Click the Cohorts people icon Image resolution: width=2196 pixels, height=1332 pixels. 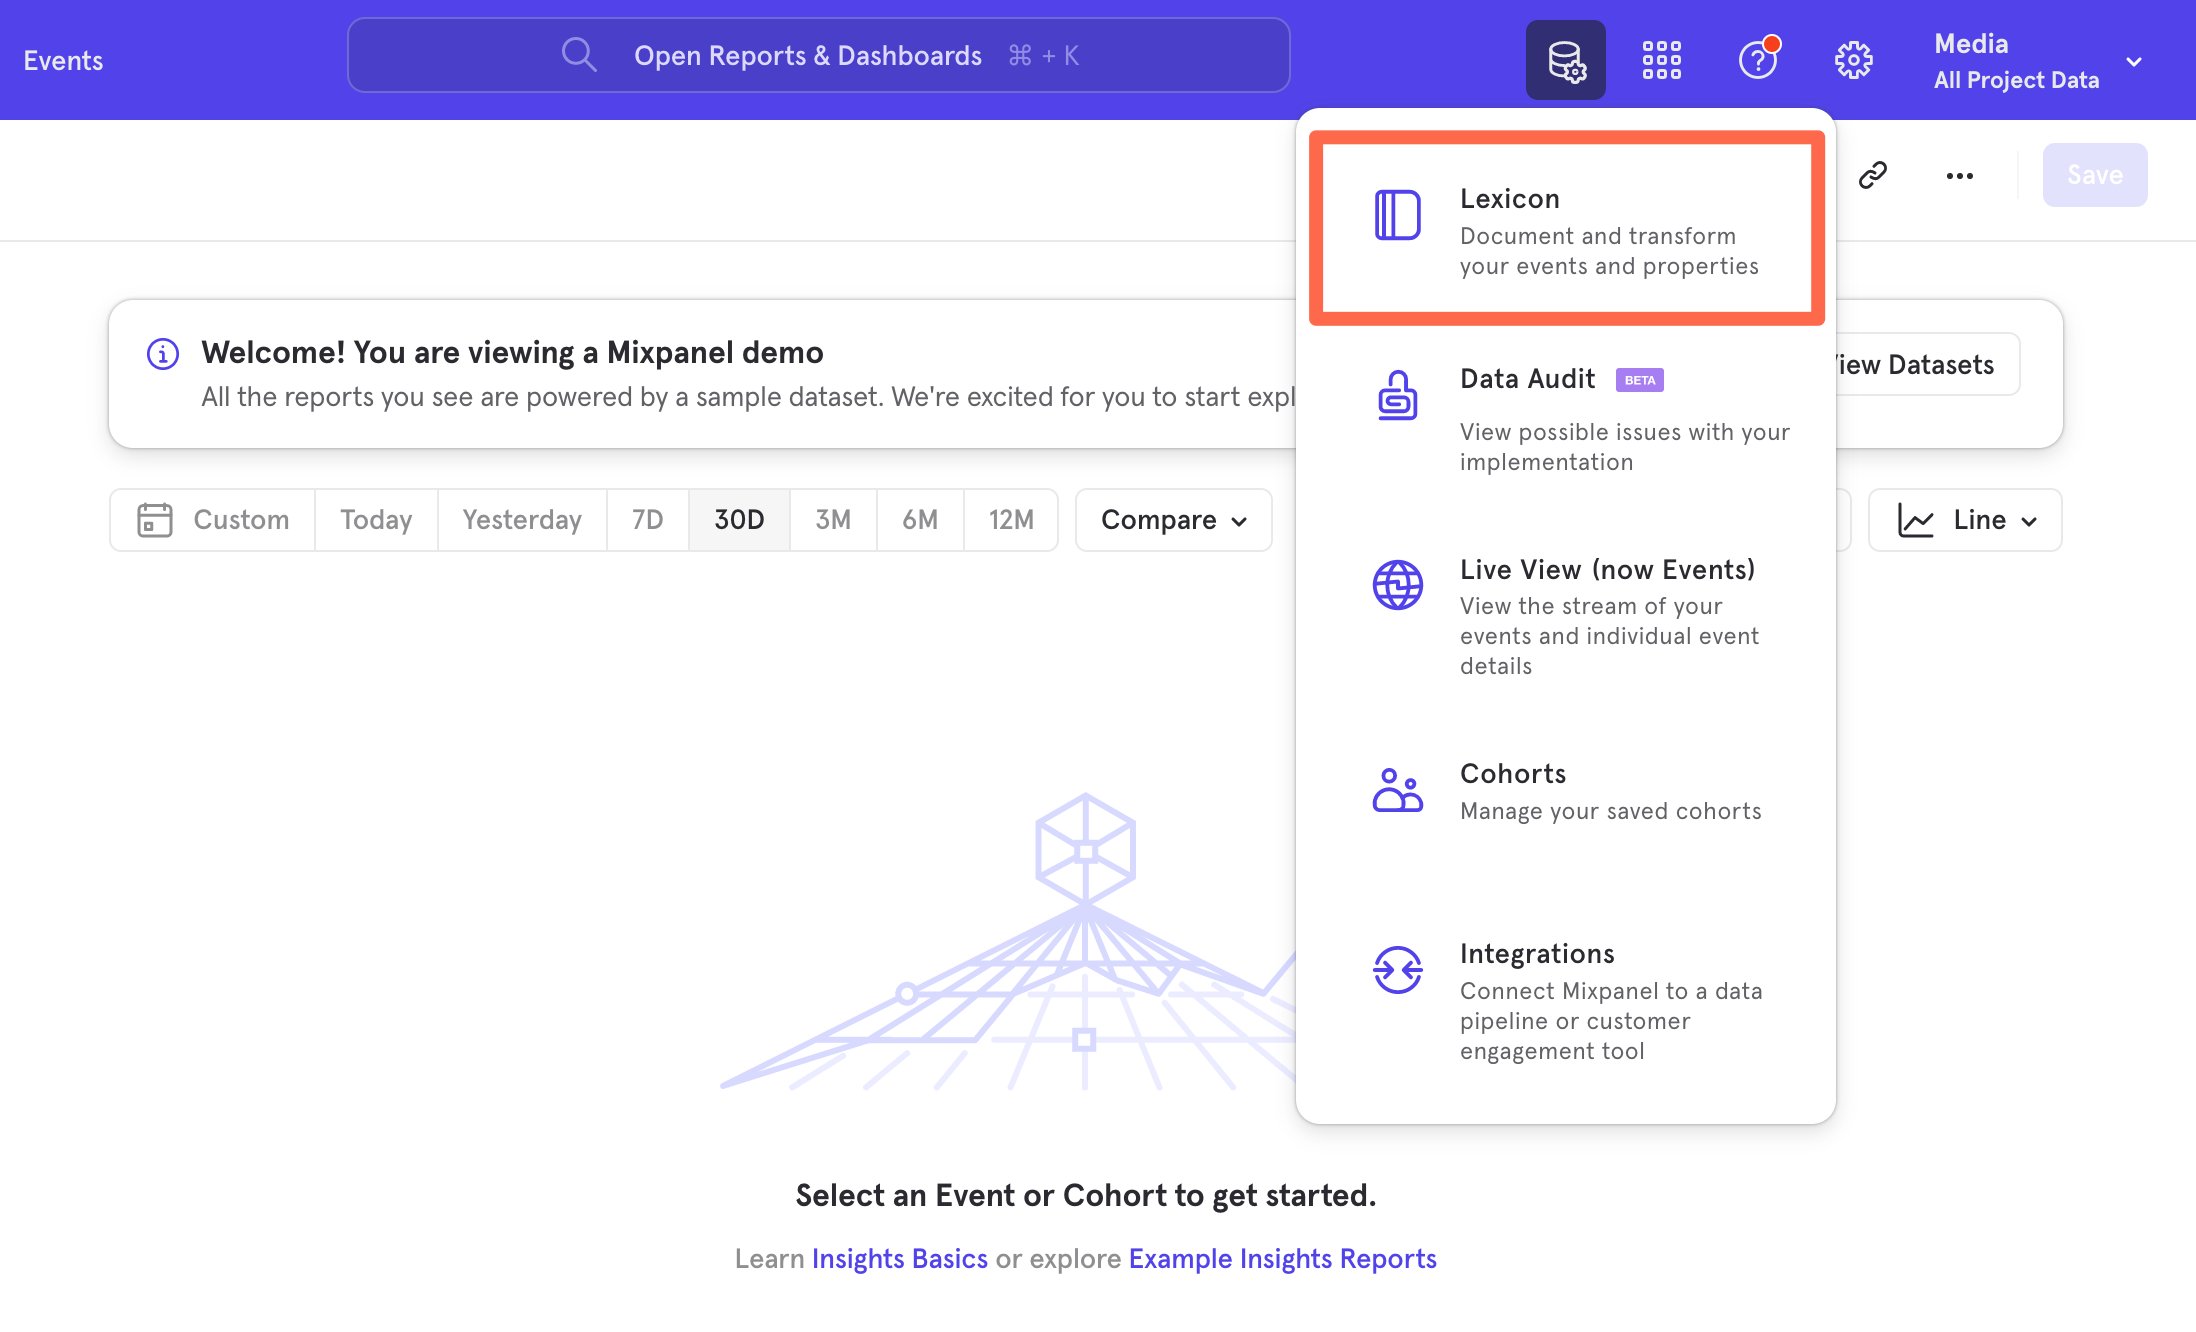tap(1397, 790)
